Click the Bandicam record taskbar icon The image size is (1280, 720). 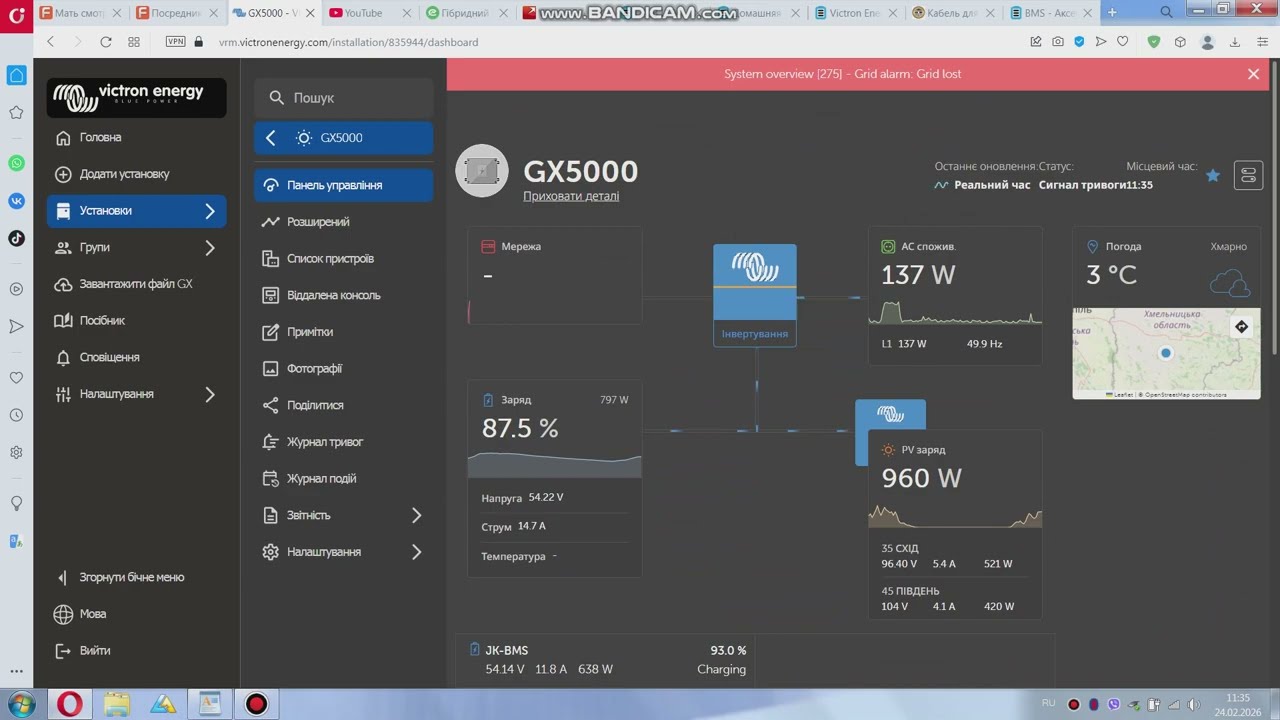point(257,704)
